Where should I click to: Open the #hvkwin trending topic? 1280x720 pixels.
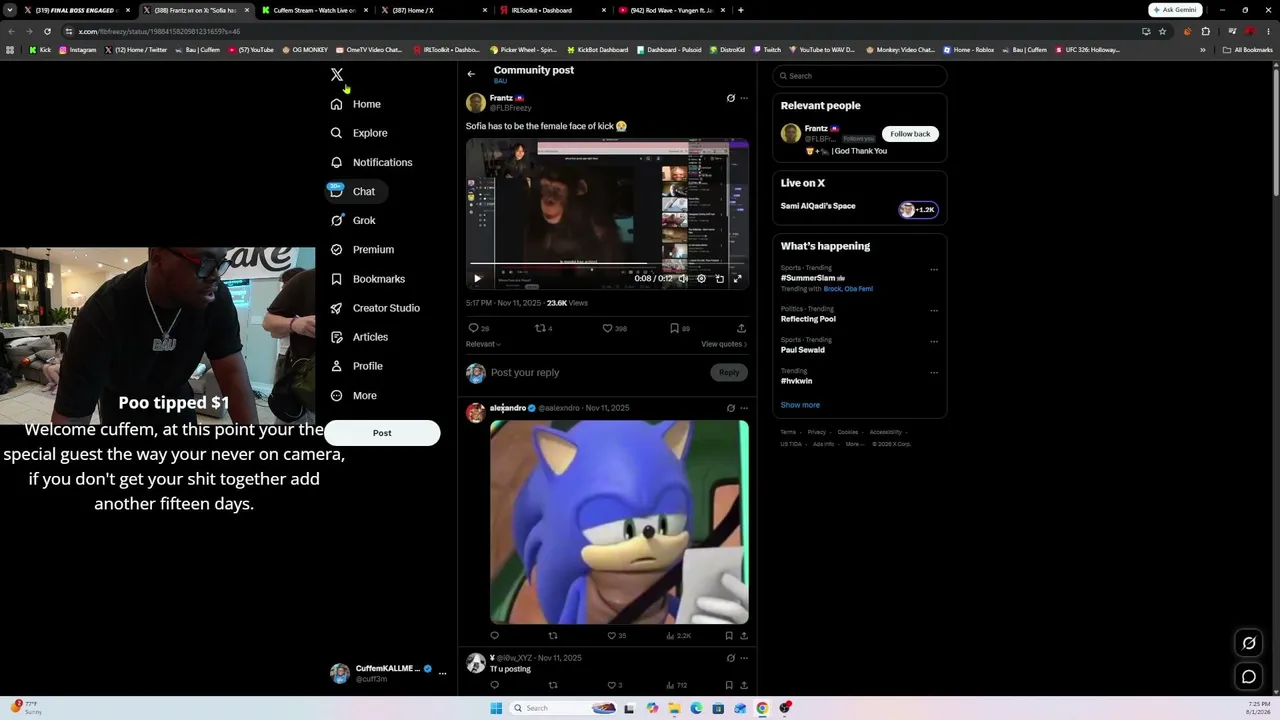796,381
